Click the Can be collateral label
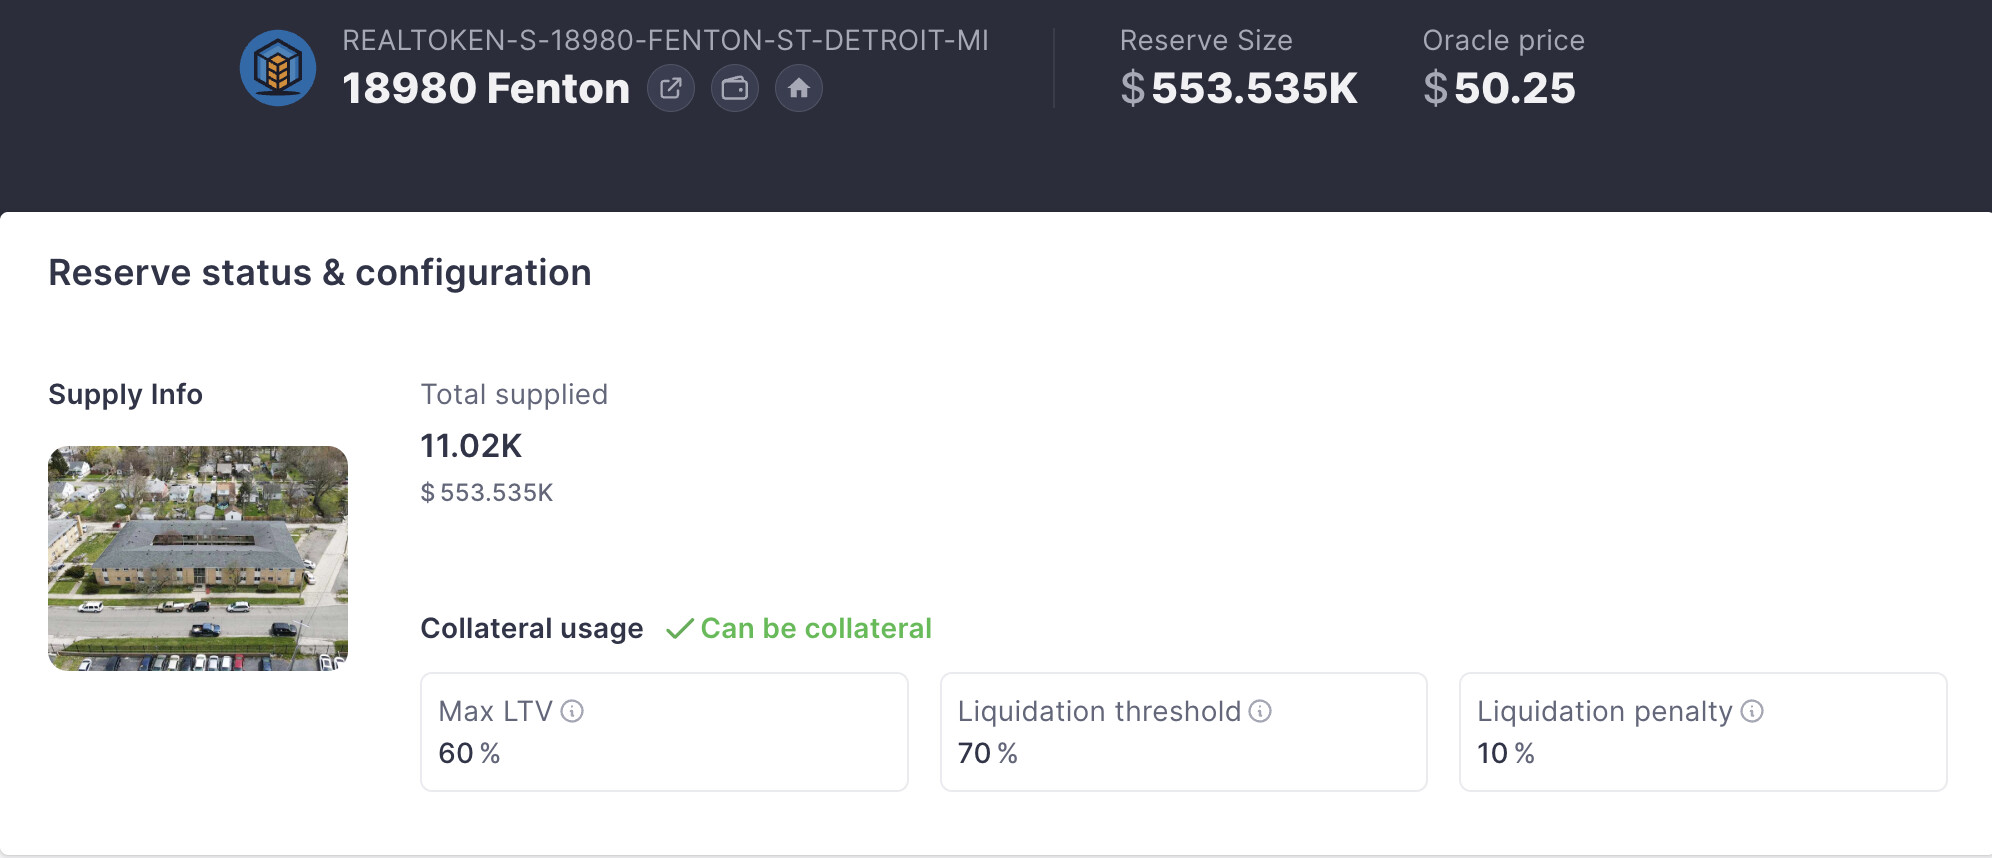Viewport: 1992px width, 858px height. click(x=816, y=628)
